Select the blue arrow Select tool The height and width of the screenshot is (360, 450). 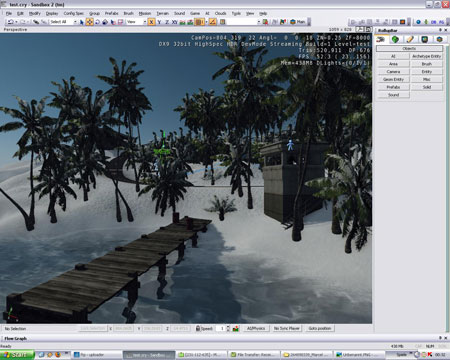click(x=82, y=22)
